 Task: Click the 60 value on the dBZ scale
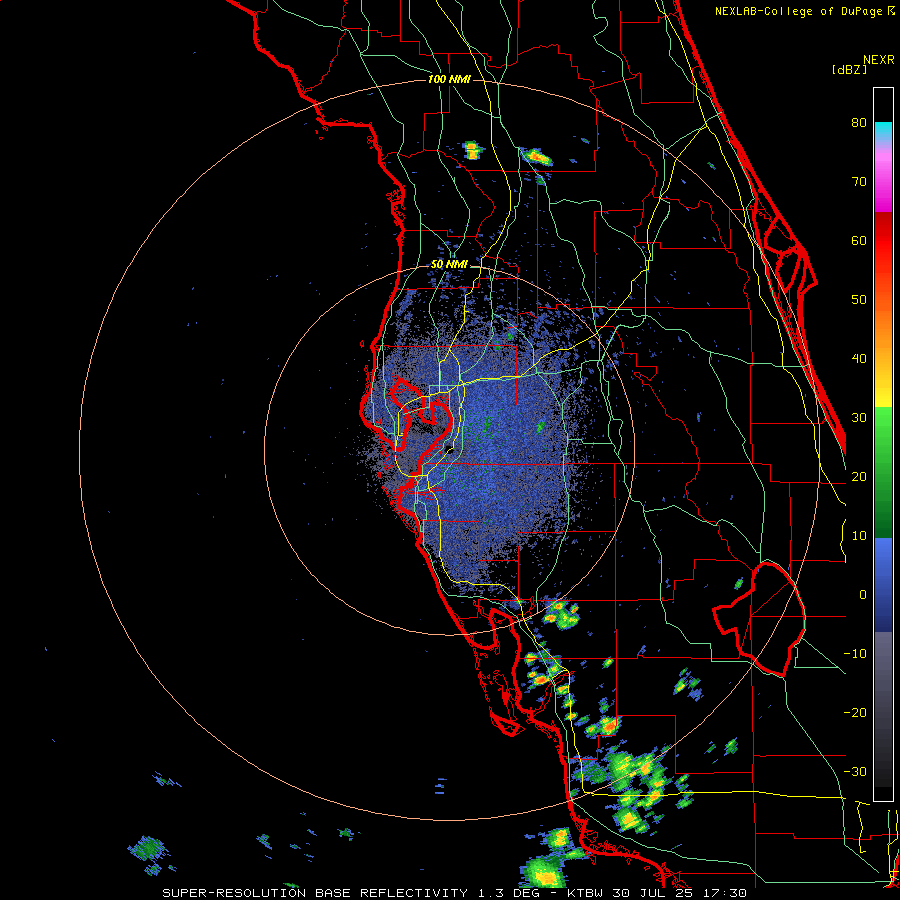[859, 240]
